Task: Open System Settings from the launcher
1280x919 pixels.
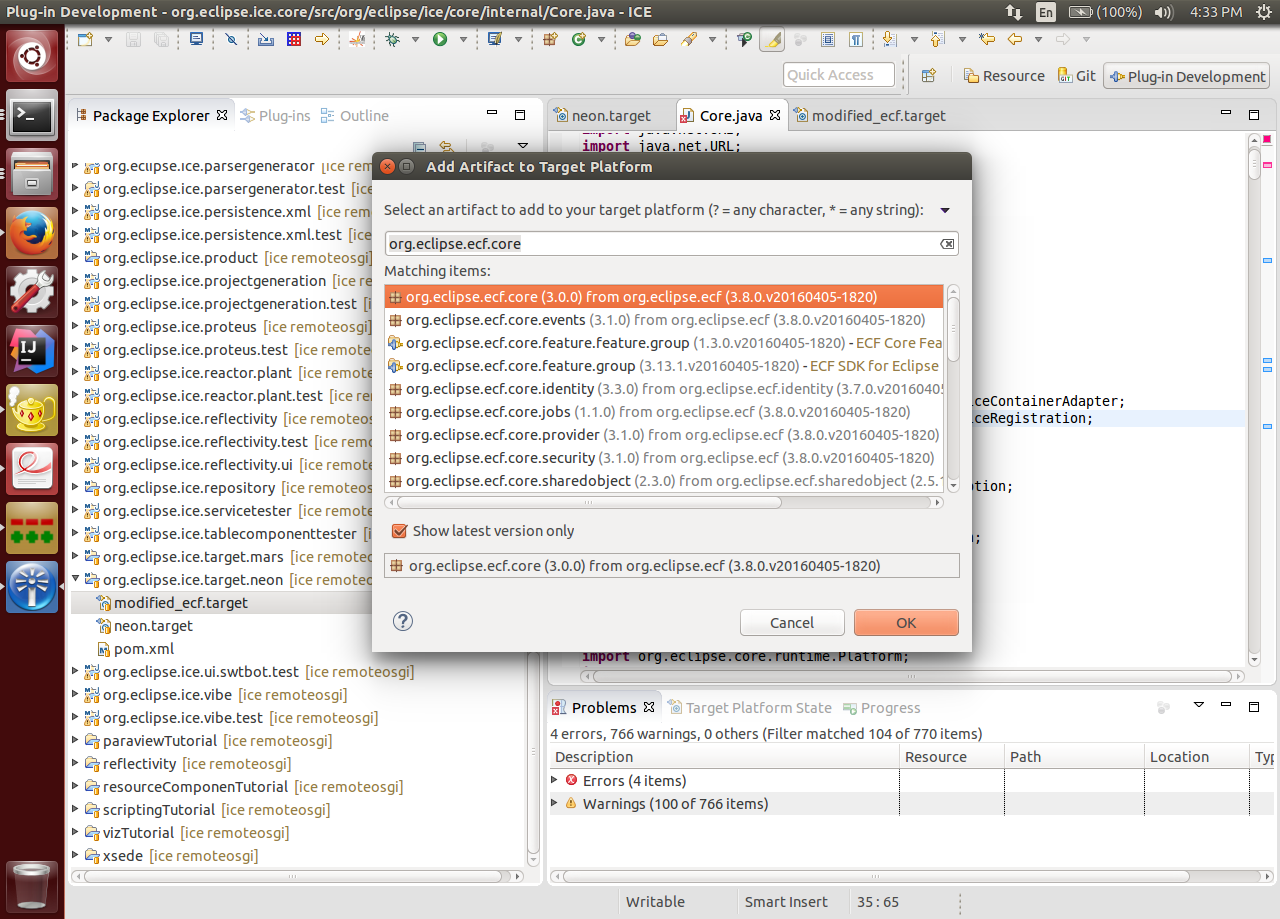Action: click(32, 291)
